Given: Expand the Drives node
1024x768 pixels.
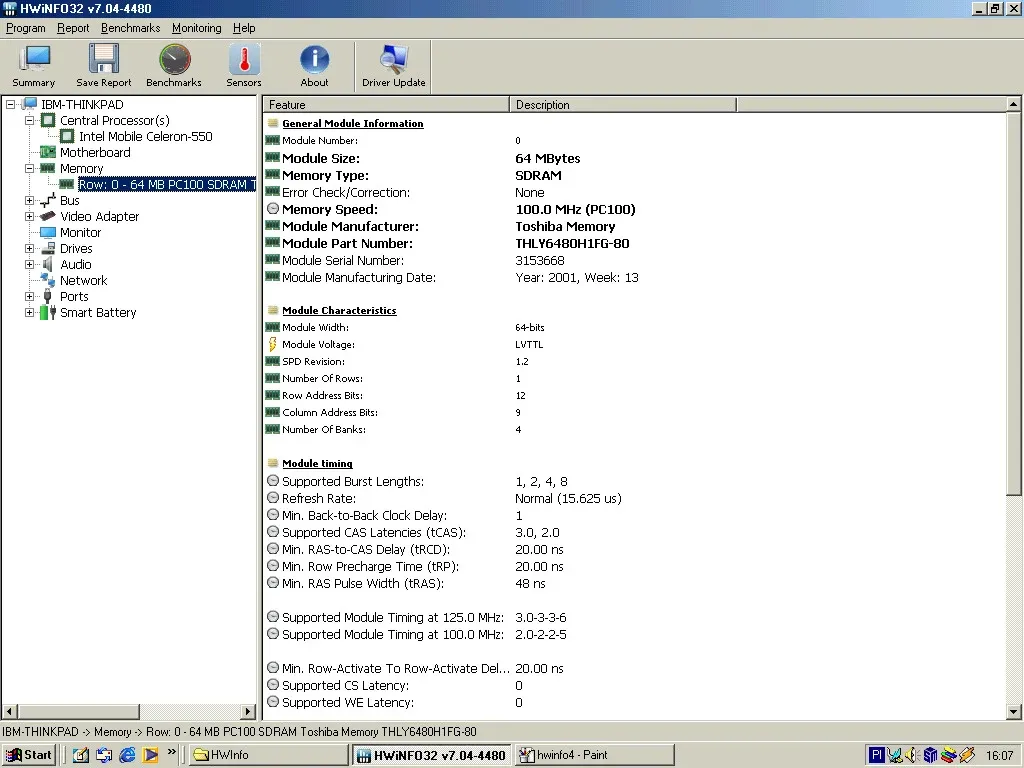Looking at the screenshot, I should (x=29, y=248).
